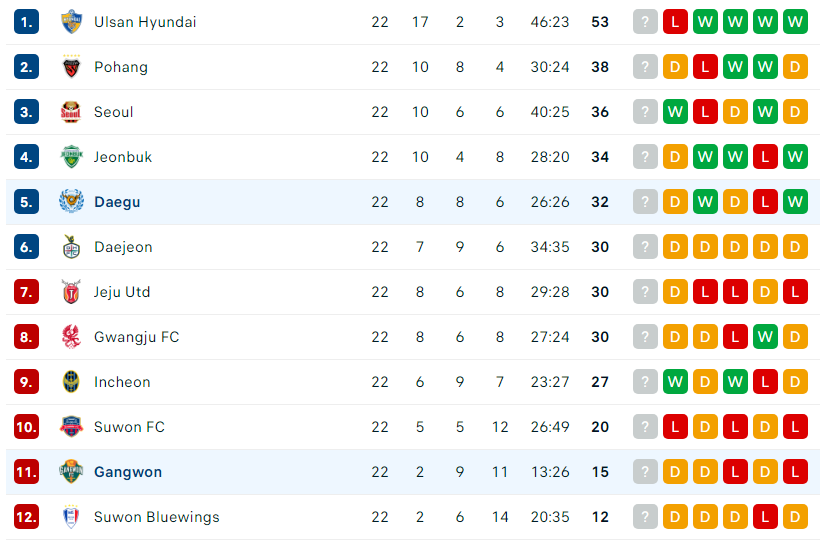Click the Pohang team crest icon
This screenshot has width=825, height=550.
click(x=71, y=67)
